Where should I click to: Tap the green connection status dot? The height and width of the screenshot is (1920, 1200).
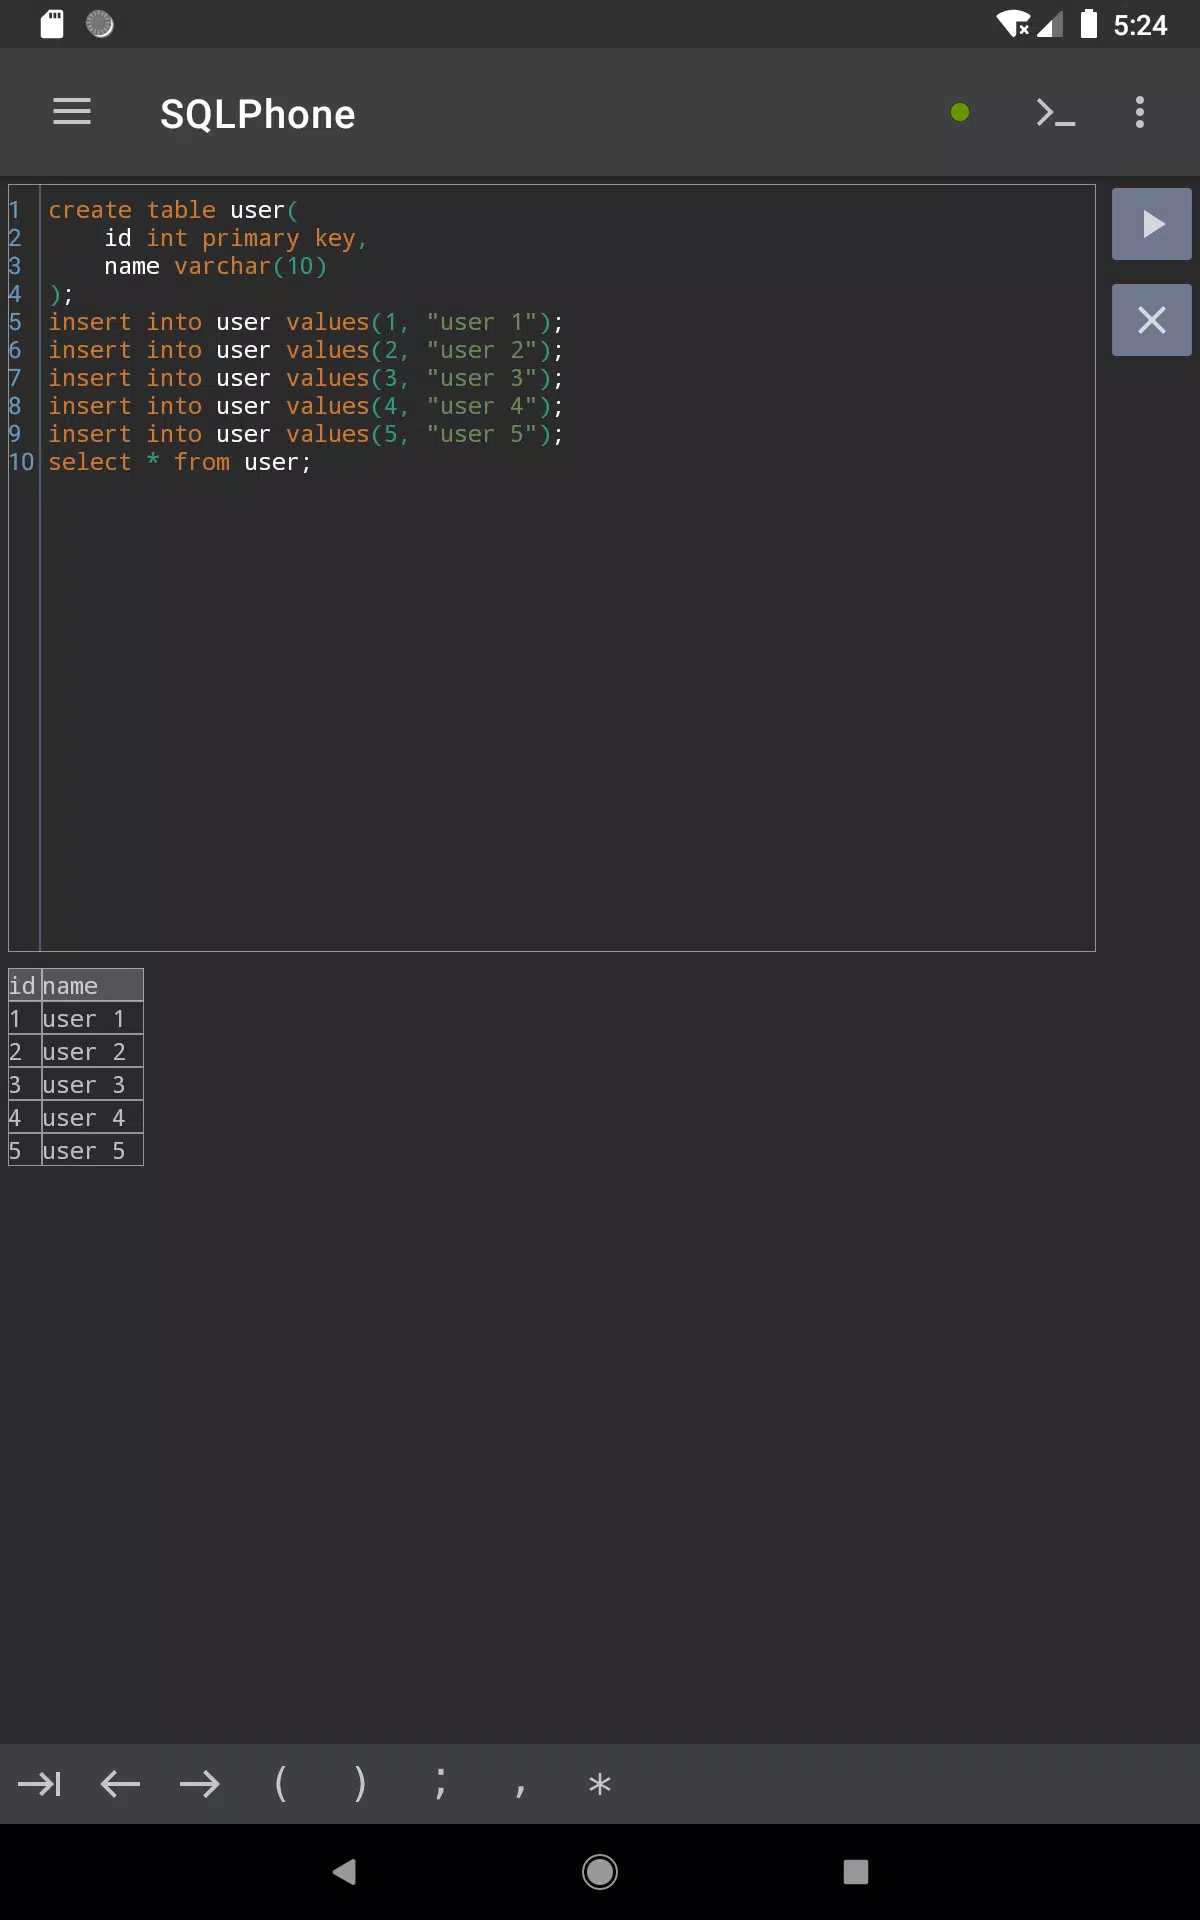[960, 112]
